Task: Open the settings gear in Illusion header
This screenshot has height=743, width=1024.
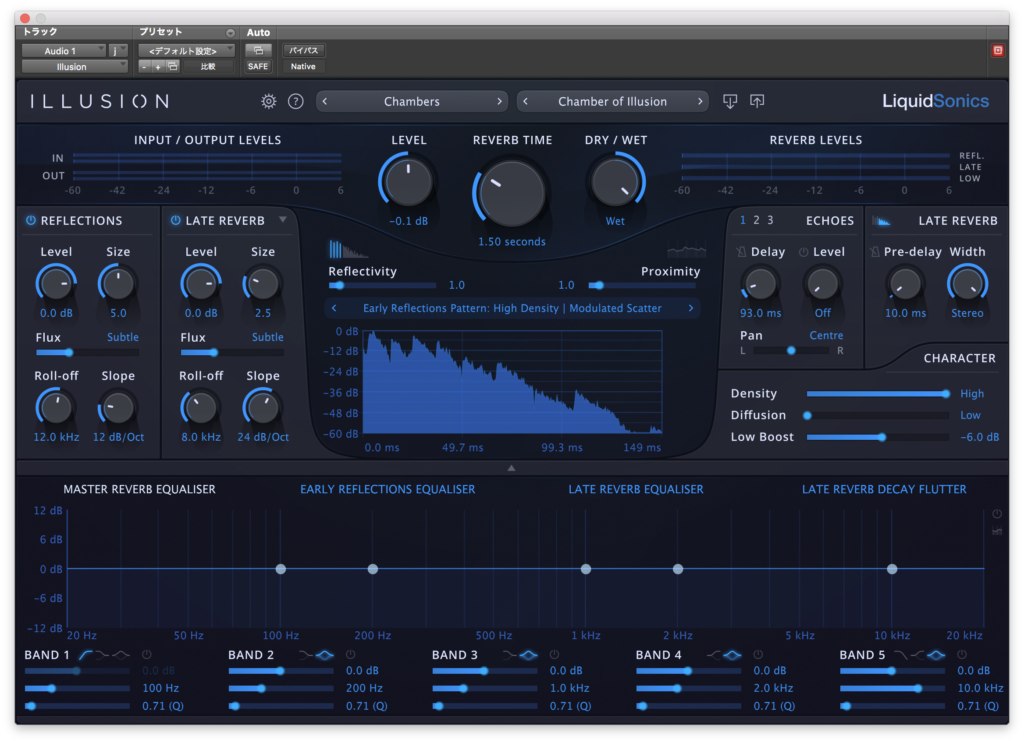Action: (268, 101)
